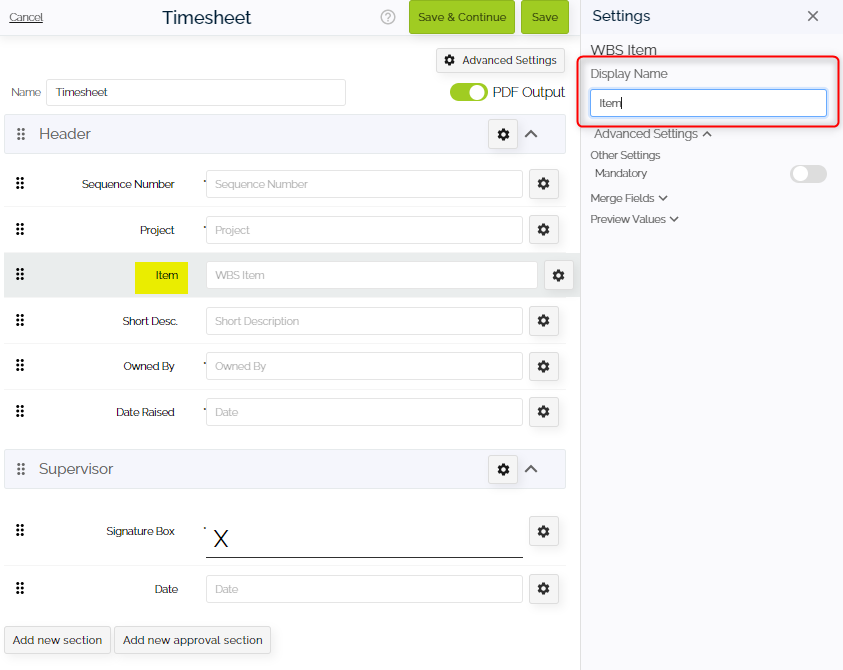Click the green Save button
The width and height of the screenshot is (843, 670).
[545, 17]
